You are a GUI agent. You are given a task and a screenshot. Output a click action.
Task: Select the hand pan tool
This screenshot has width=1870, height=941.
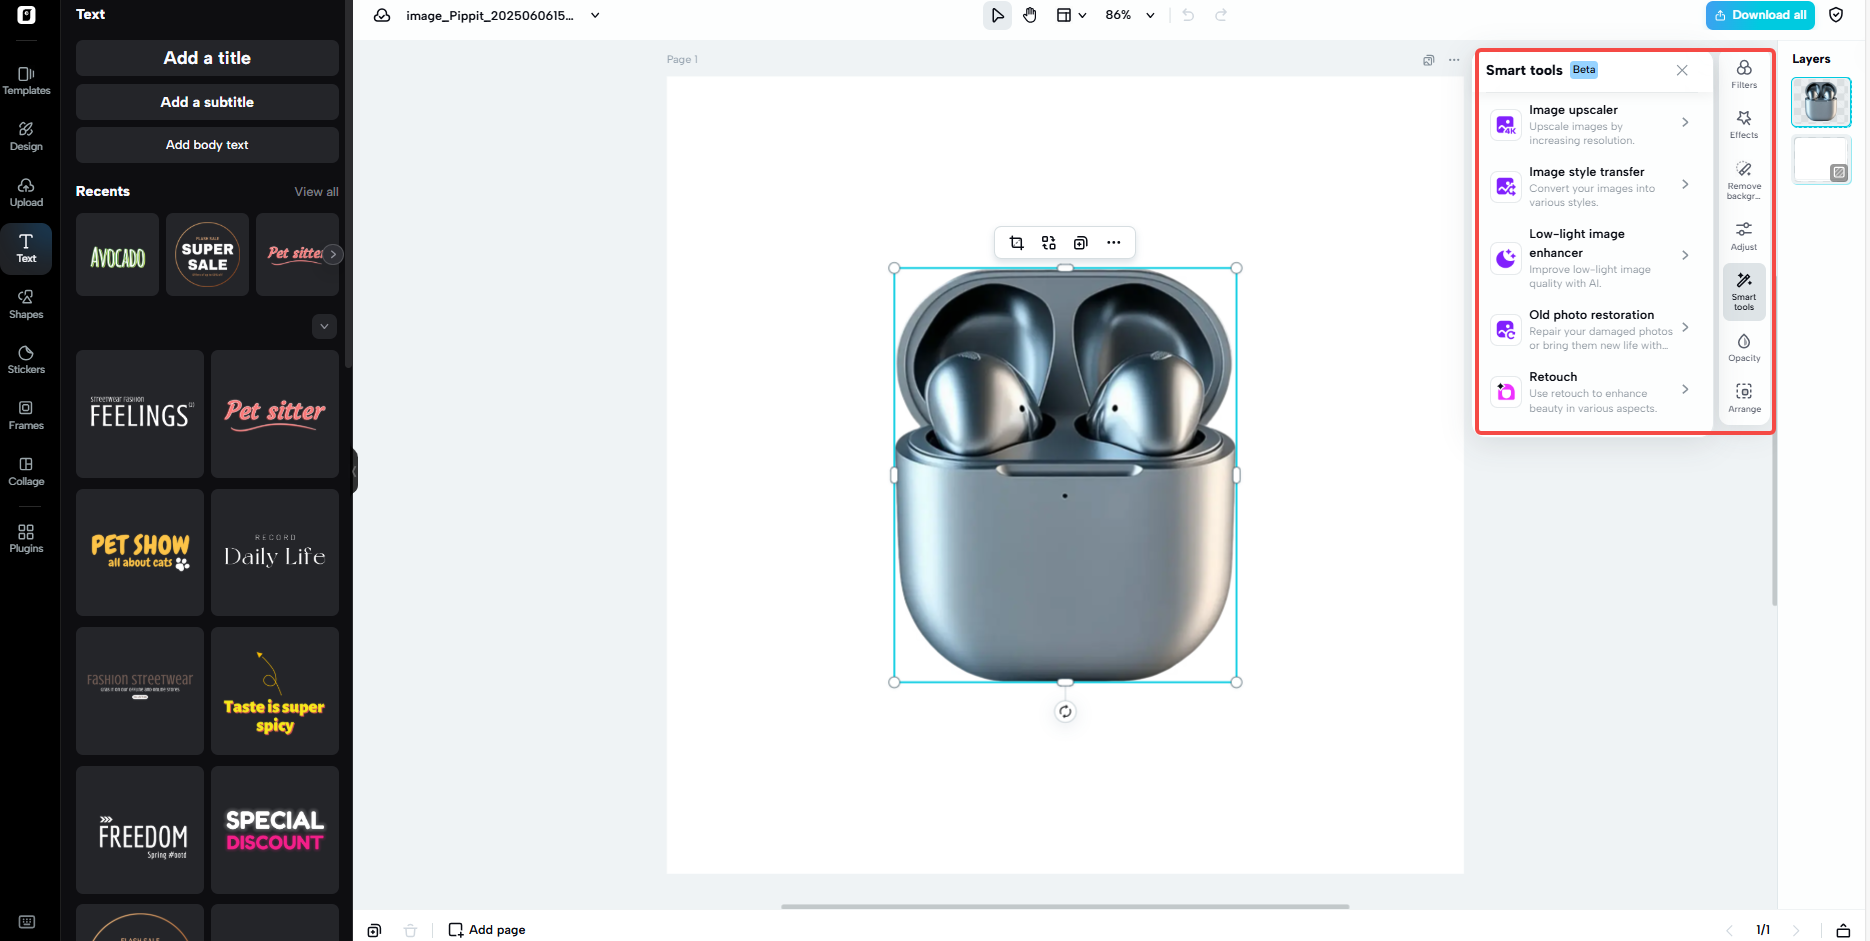click(1030, 15)
